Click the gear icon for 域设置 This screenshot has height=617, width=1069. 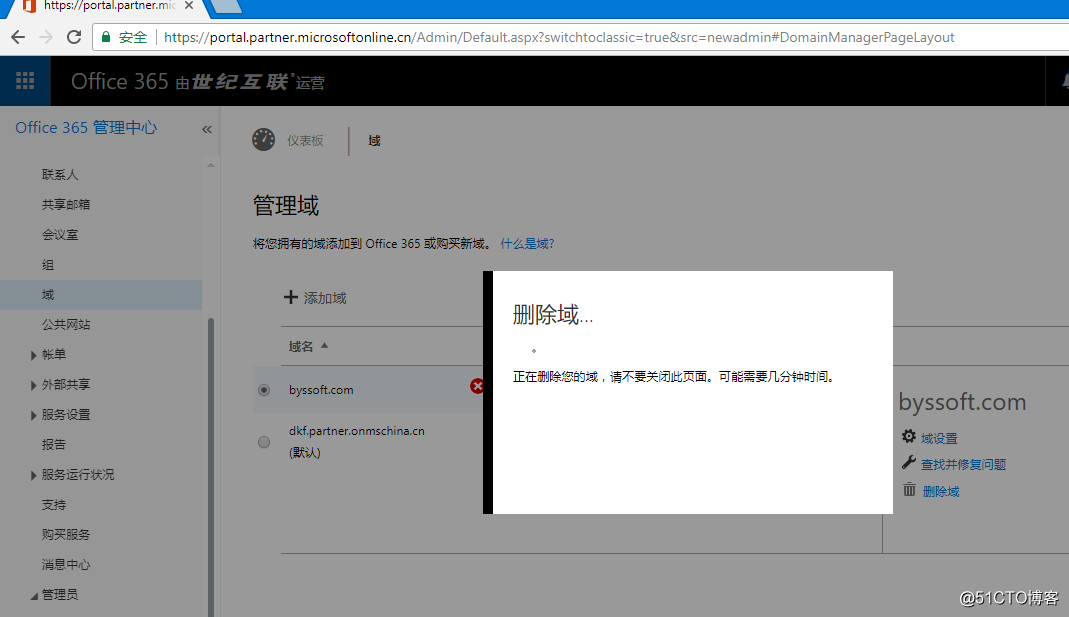909,436
